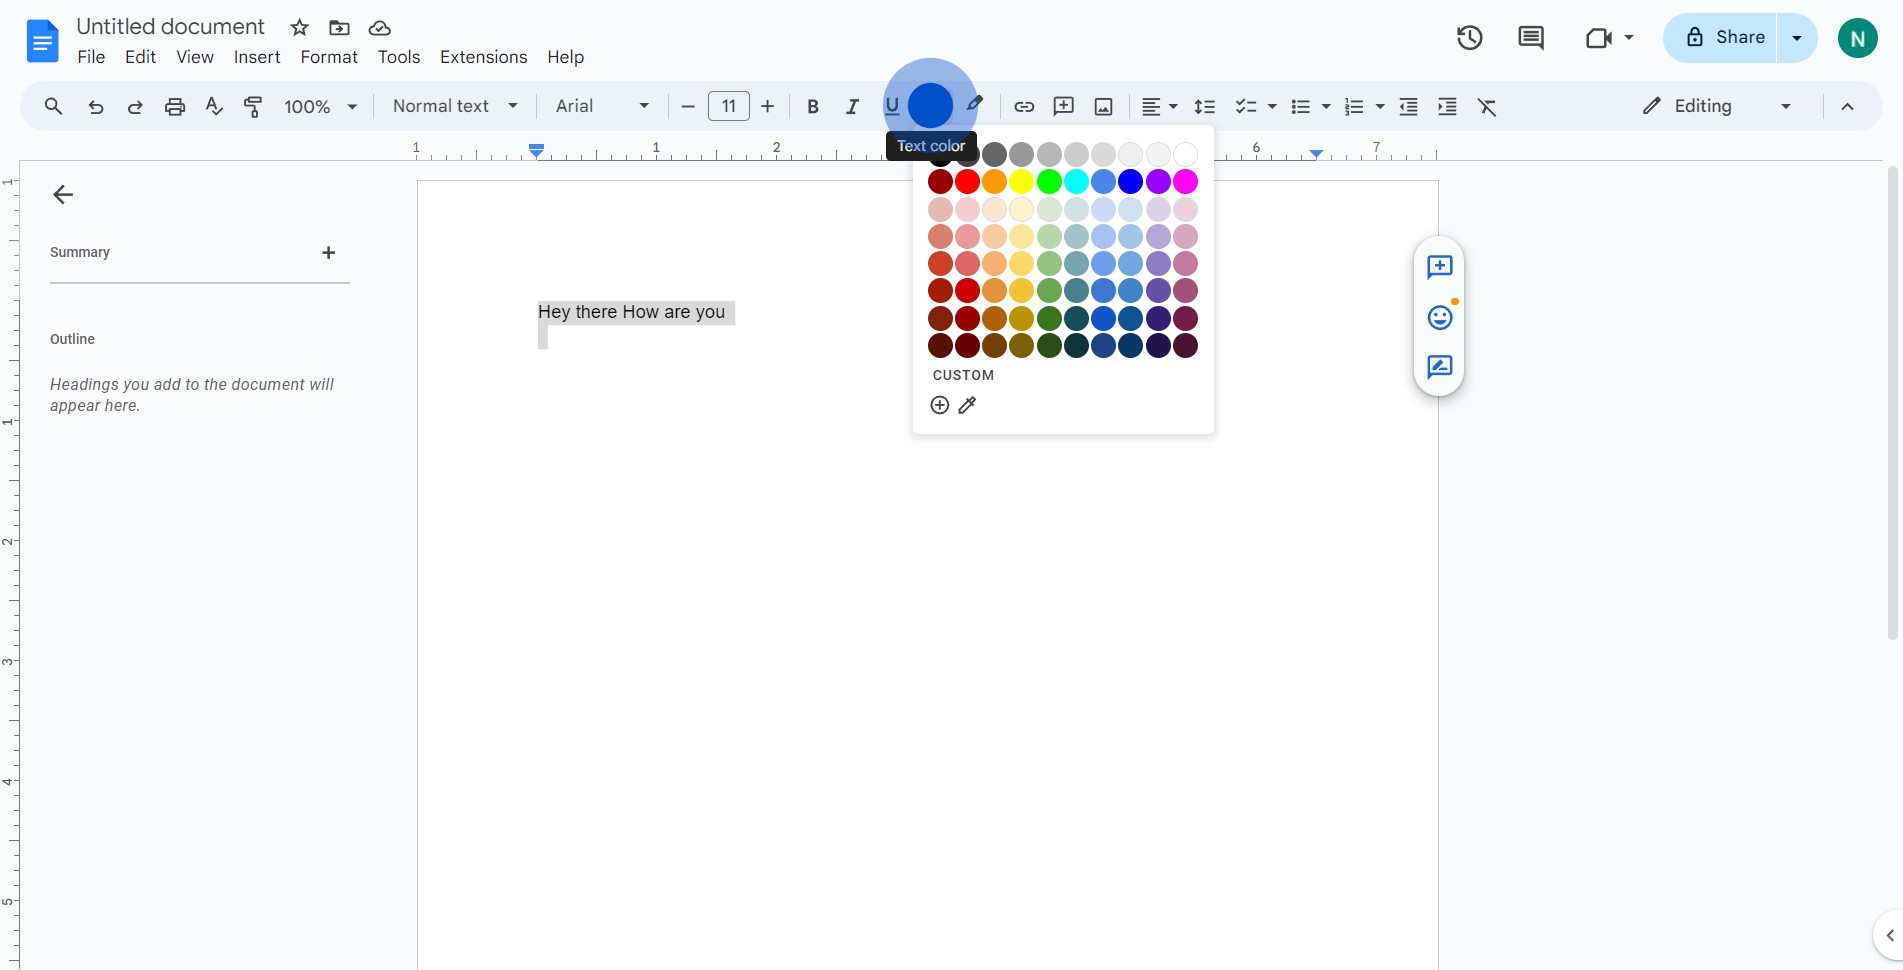The width and height of the screenshot is (1903, 970).
Task: View the cloud document status
Action: click(x=379, y=27)
